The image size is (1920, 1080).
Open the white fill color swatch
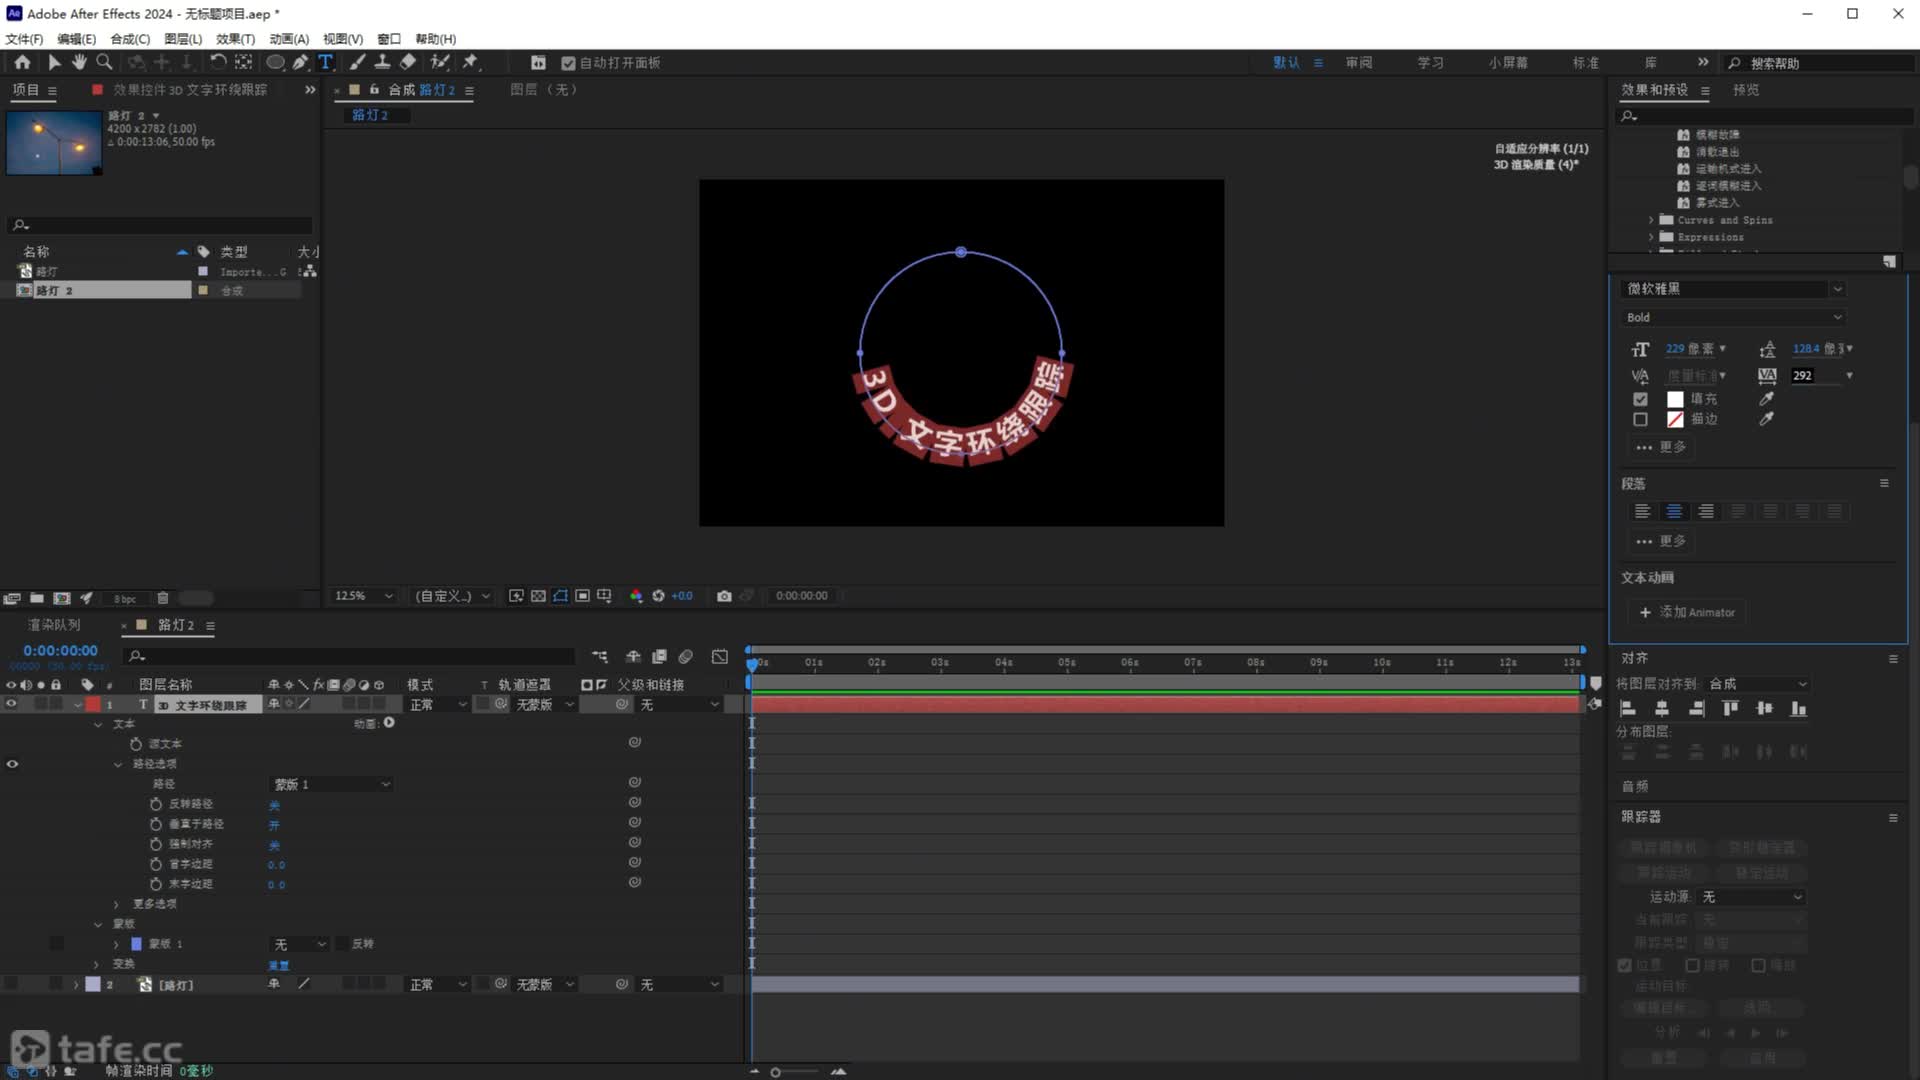[x=1675, y=399]
